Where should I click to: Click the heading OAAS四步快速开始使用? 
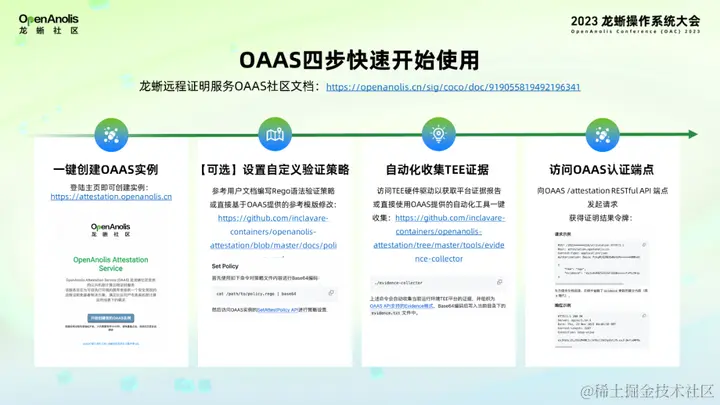(x=360, y=60)
